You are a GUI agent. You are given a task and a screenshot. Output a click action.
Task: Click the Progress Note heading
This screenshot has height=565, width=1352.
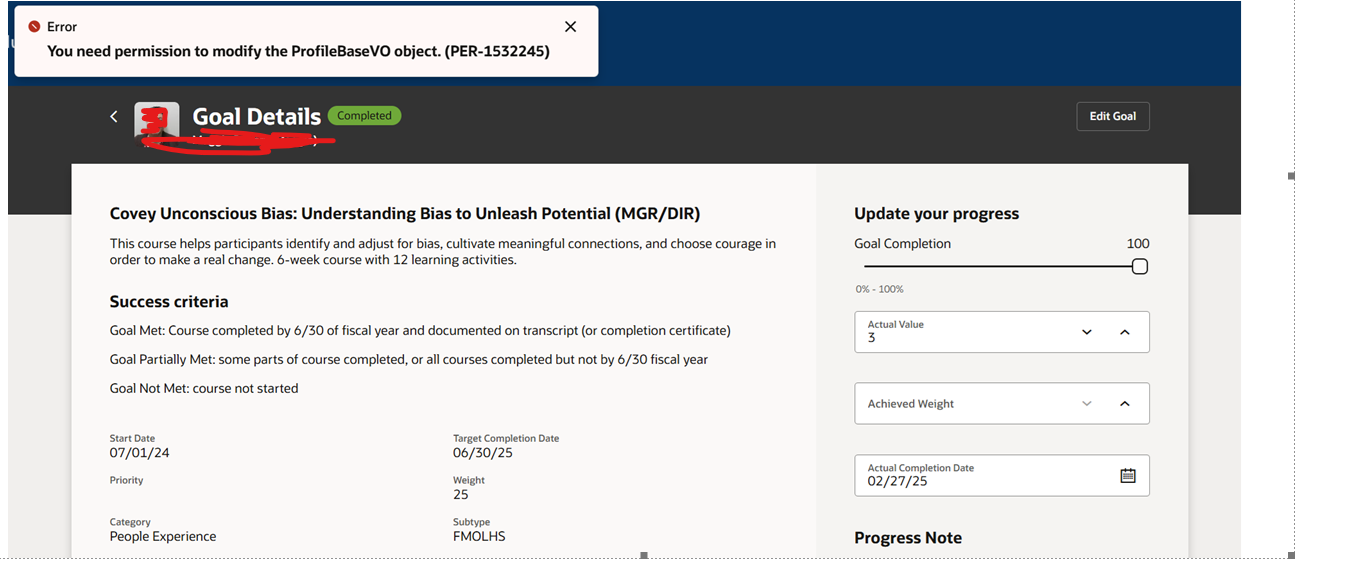(908, 538)
